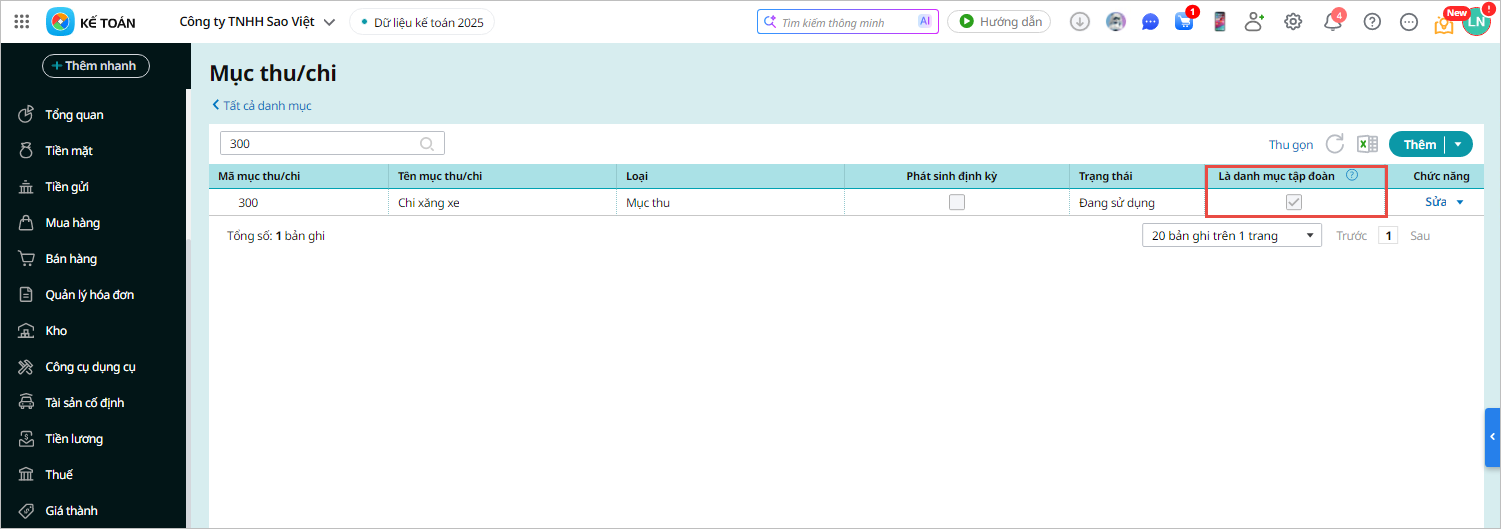The image size is (1501, 529).
Task: Go to Tiền lương menu item
Action: (74, 439)
